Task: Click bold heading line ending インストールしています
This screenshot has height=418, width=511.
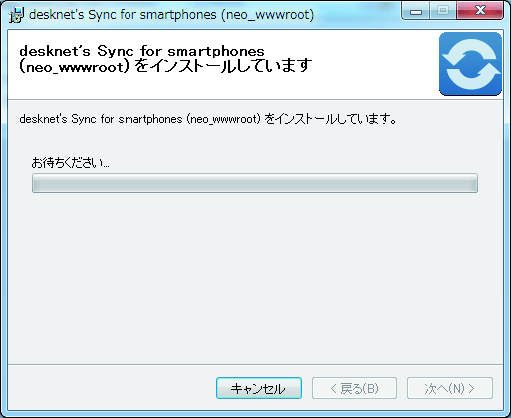Action: tap(166, 66)
